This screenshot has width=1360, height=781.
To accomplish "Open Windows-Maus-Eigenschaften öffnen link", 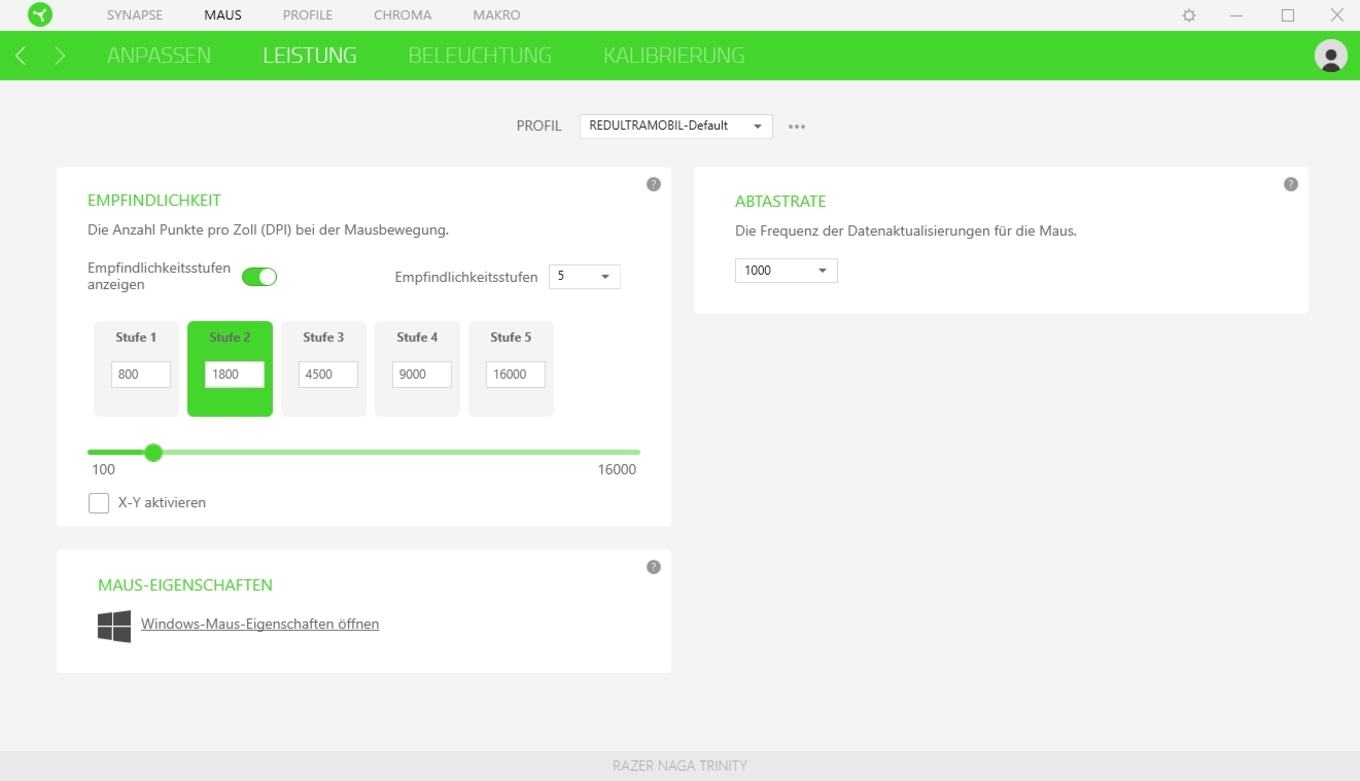I will point(260,624).
